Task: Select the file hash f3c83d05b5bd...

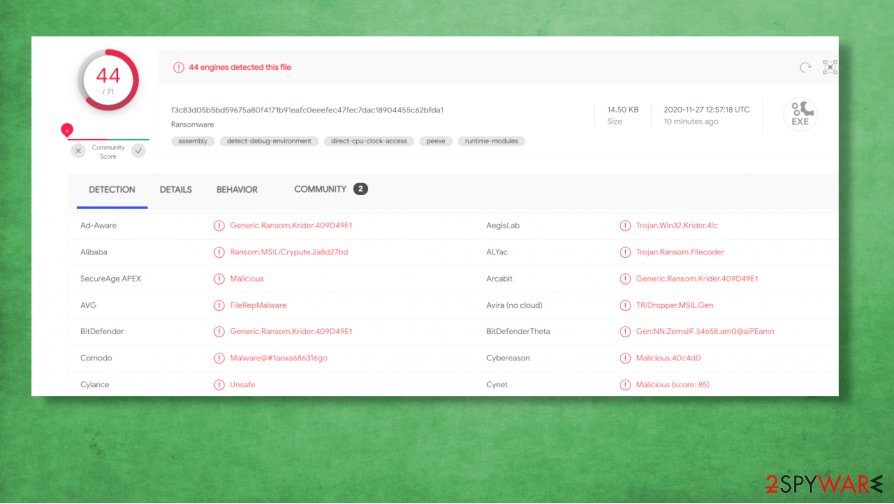Action: 307,110
